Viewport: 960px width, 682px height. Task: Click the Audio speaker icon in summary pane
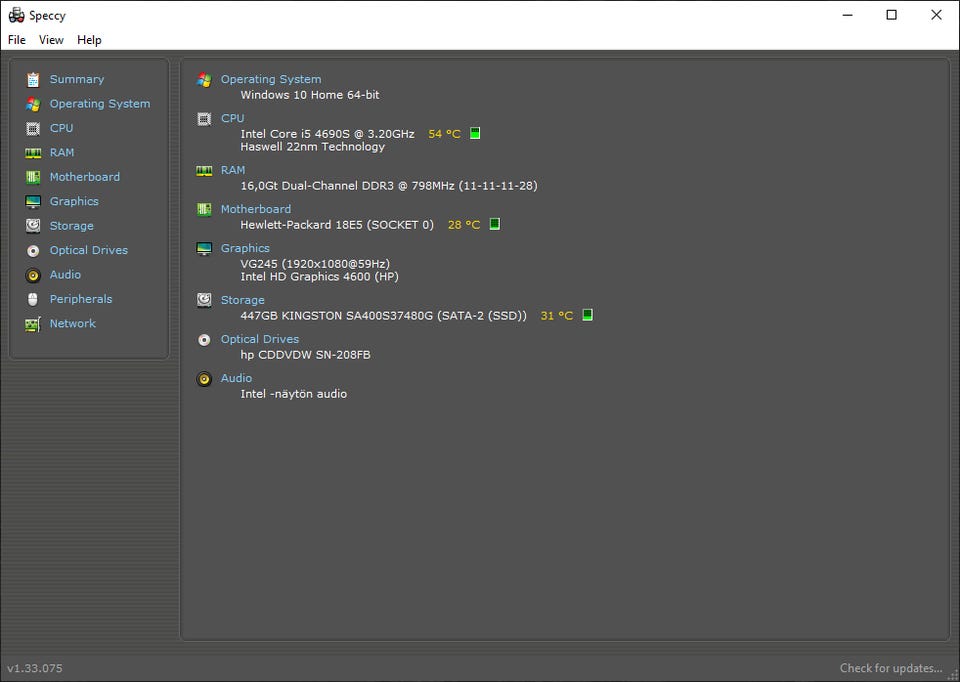pyautogui.click(x=204, y=378)
